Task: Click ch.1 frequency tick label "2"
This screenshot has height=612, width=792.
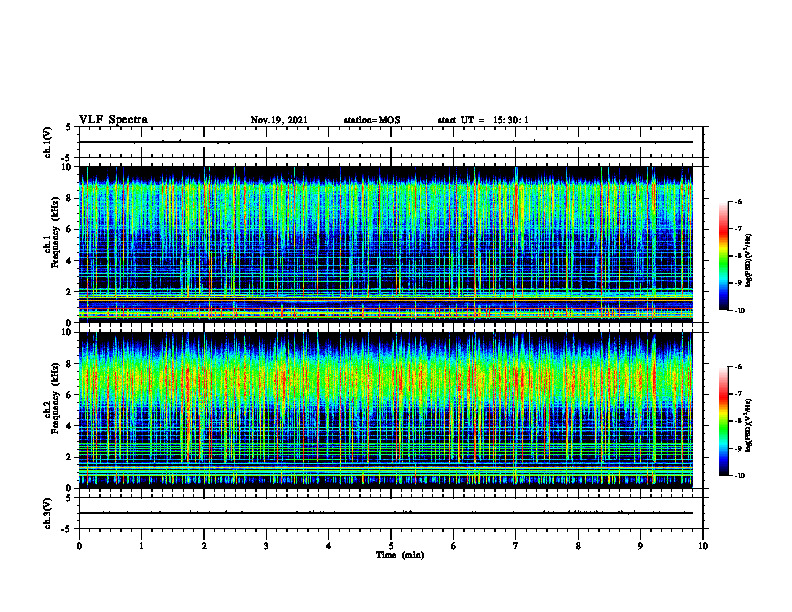Action: 69,291
